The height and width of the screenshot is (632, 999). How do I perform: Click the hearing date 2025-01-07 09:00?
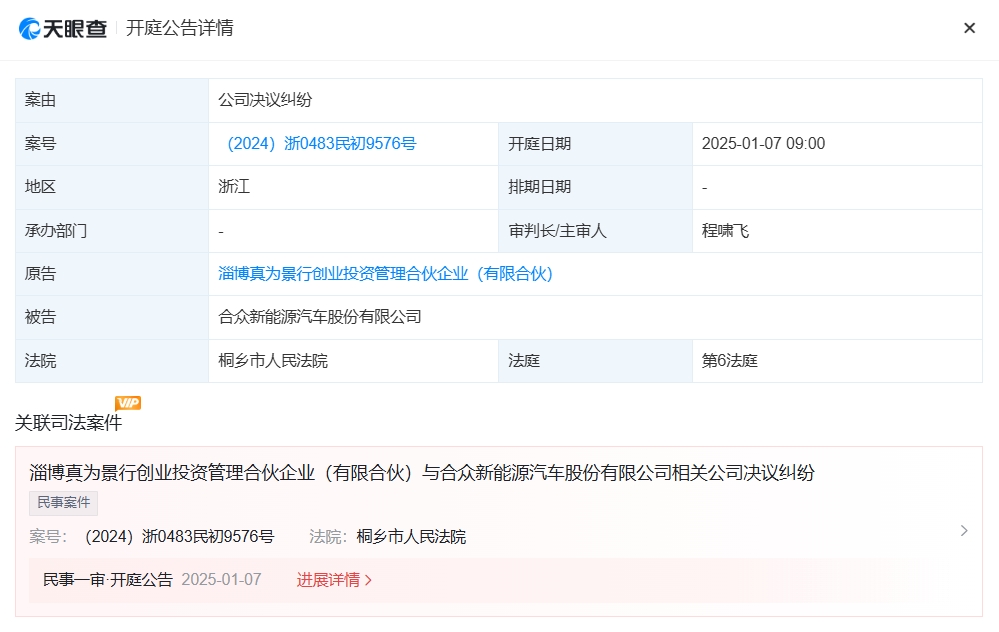(763, 143)
